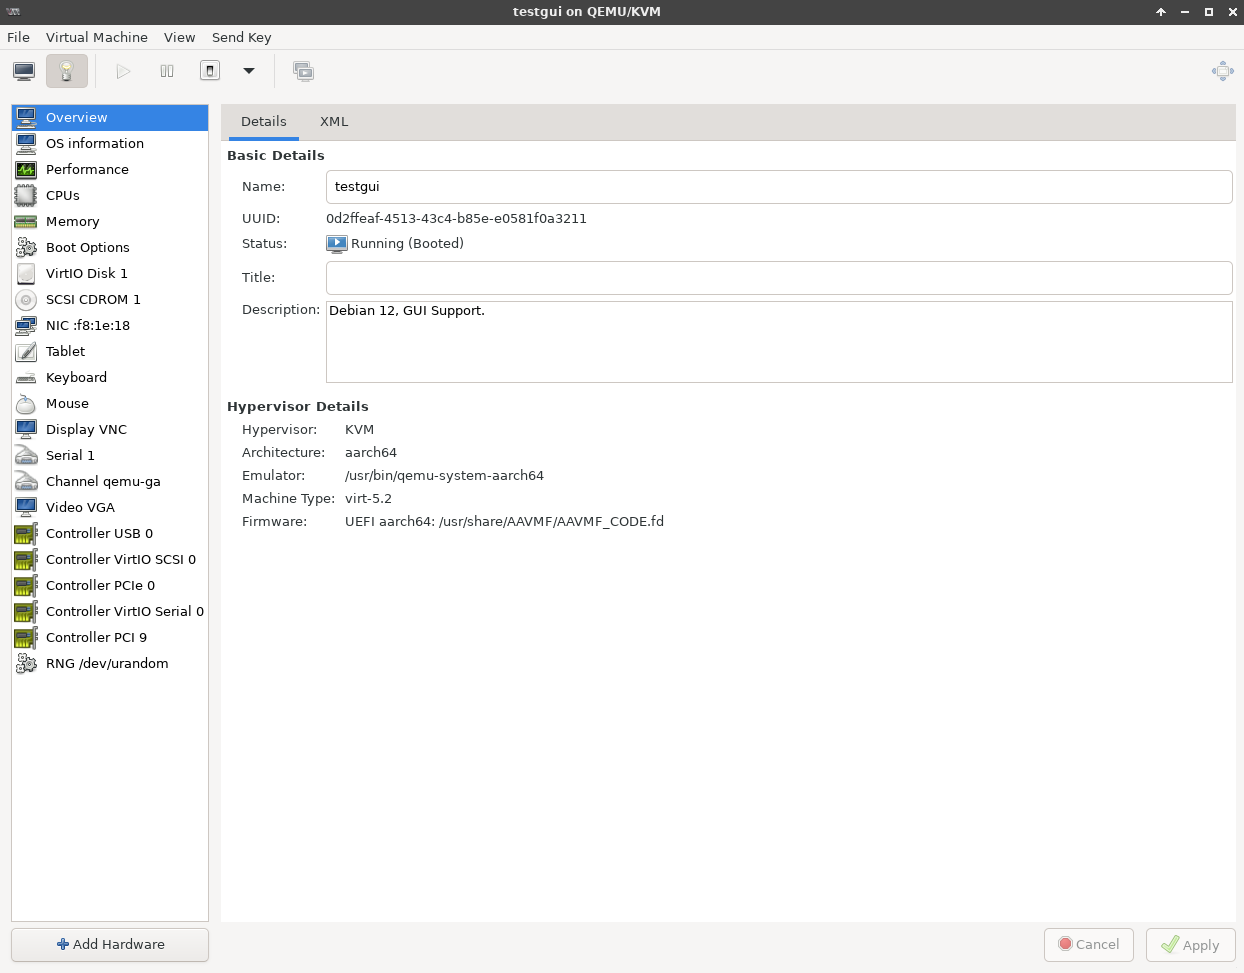Toggle the hardware details lightbulb button
This screenshot has height=973, width=1244.
pyautogui.click(x=67, y=71)
